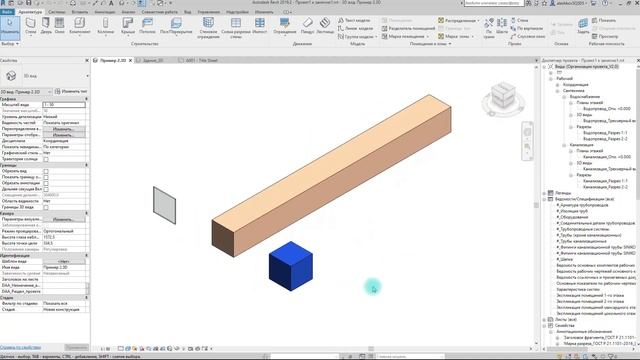Switch to the Вставить ribbon tab
Viewport: 640px width, 360px height.
tap(80, 12)
